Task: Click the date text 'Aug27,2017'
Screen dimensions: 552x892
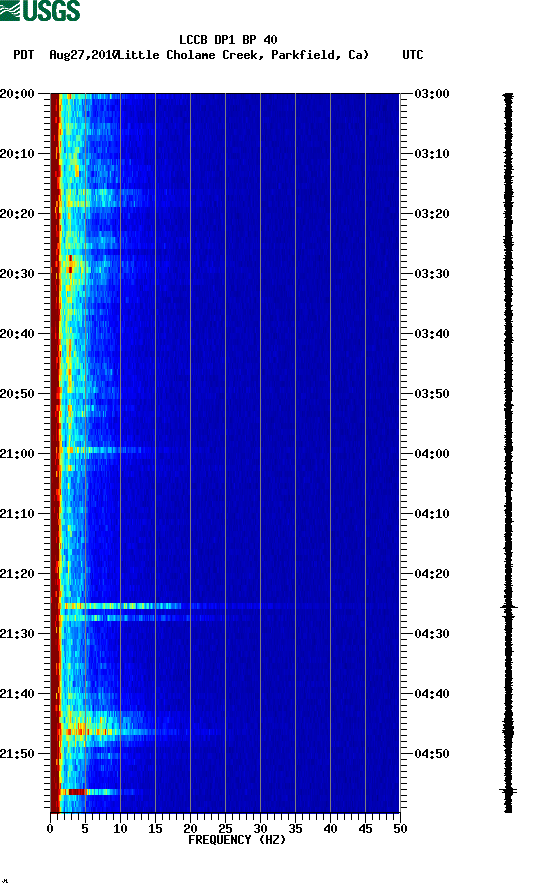Action: point(83,55)
